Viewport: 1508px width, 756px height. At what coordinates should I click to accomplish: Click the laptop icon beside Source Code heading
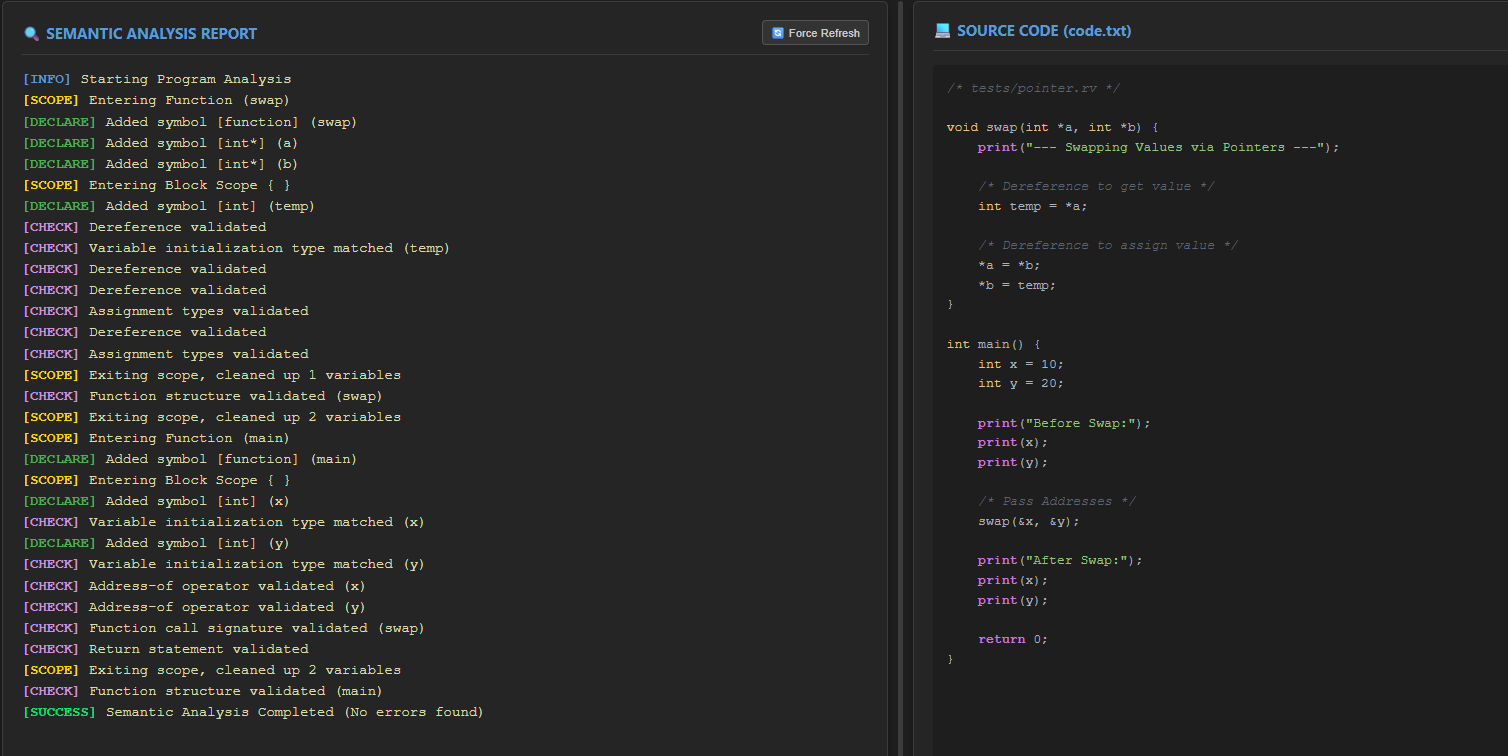click(x=942, y=31)
